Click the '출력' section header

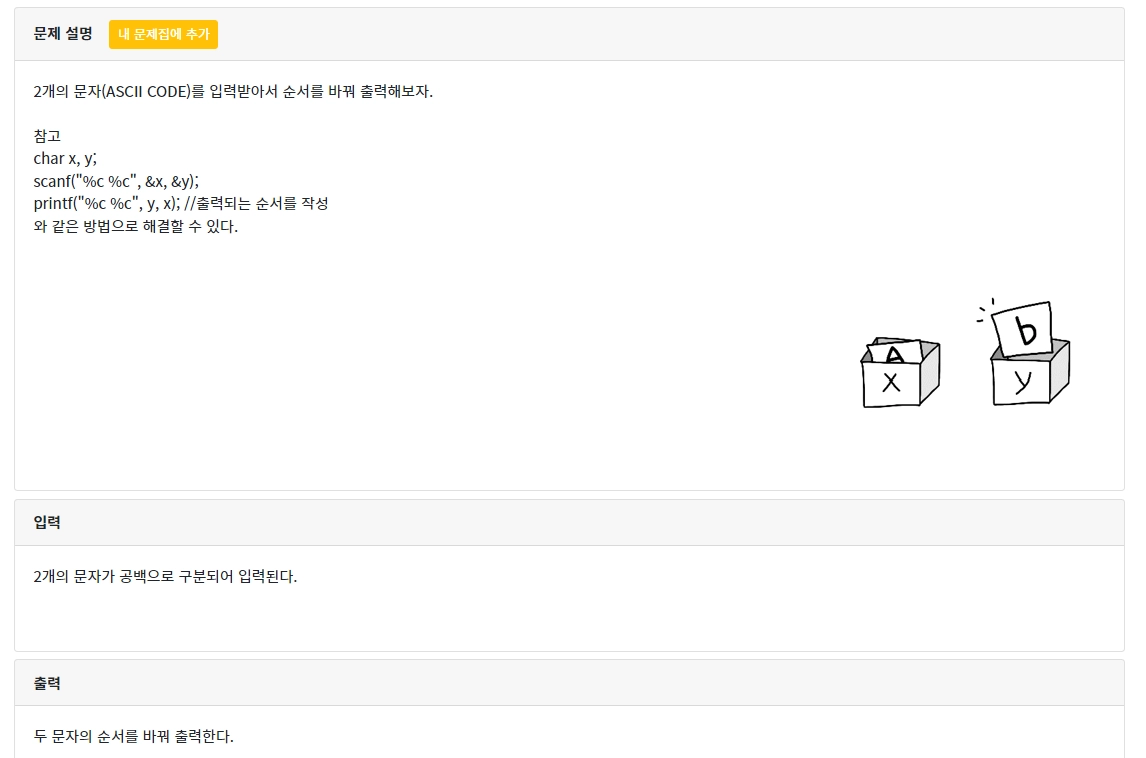pos(47,683)
